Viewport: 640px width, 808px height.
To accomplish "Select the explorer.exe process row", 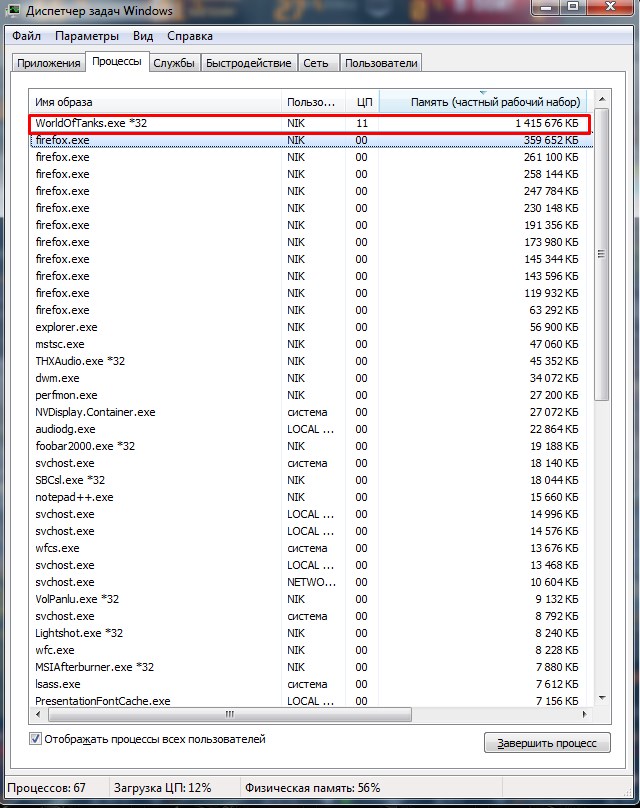I will click(310, 327).
